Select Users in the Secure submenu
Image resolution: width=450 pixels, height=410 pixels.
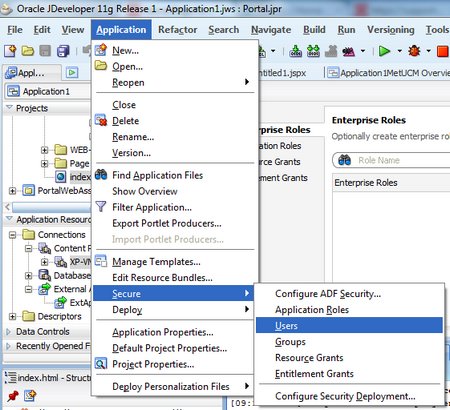point(349,325)
